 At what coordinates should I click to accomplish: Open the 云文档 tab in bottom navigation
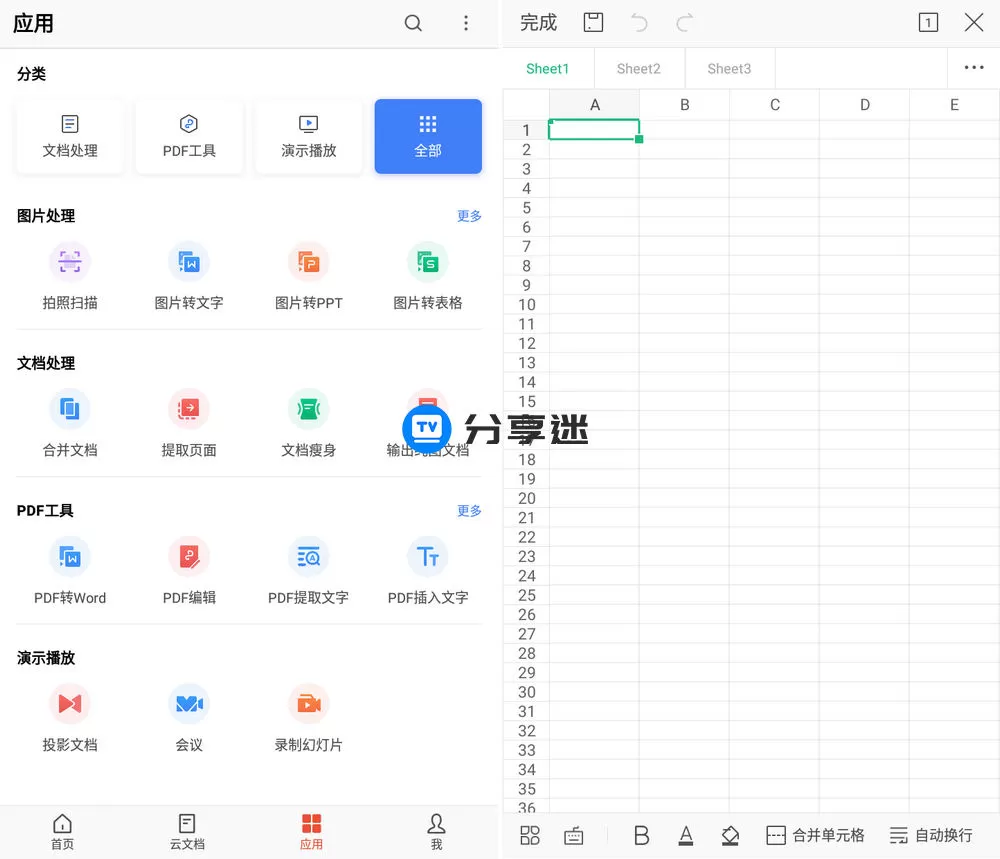point(186,832)
